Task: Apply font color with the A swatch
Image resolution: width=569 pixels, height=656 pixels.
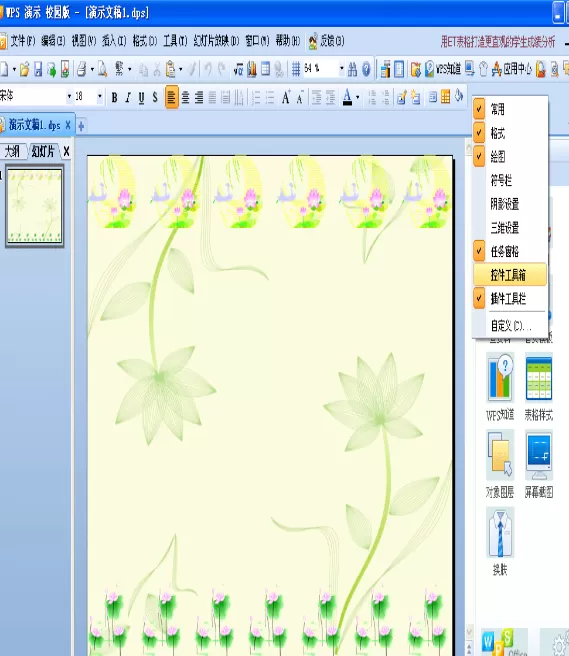Action: (347, 97)
